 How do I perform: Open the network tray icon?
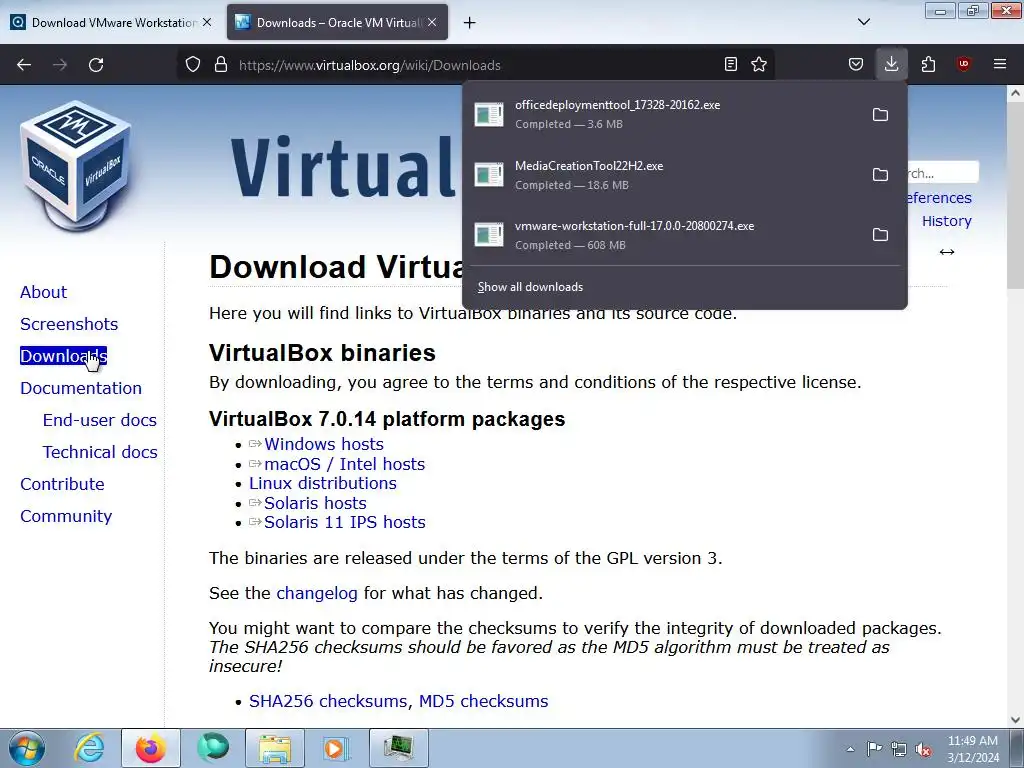coord(899,750)
